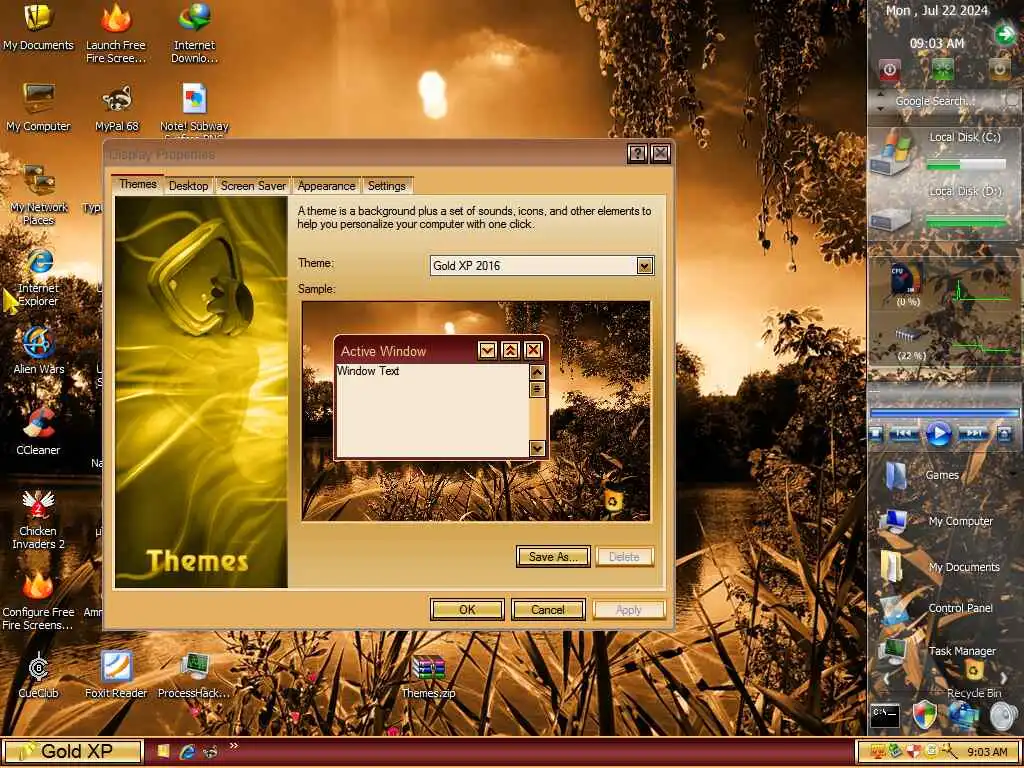1024x768 pixels.
Task: Click green restart button in sidebar
Action: tap(943, 69)
